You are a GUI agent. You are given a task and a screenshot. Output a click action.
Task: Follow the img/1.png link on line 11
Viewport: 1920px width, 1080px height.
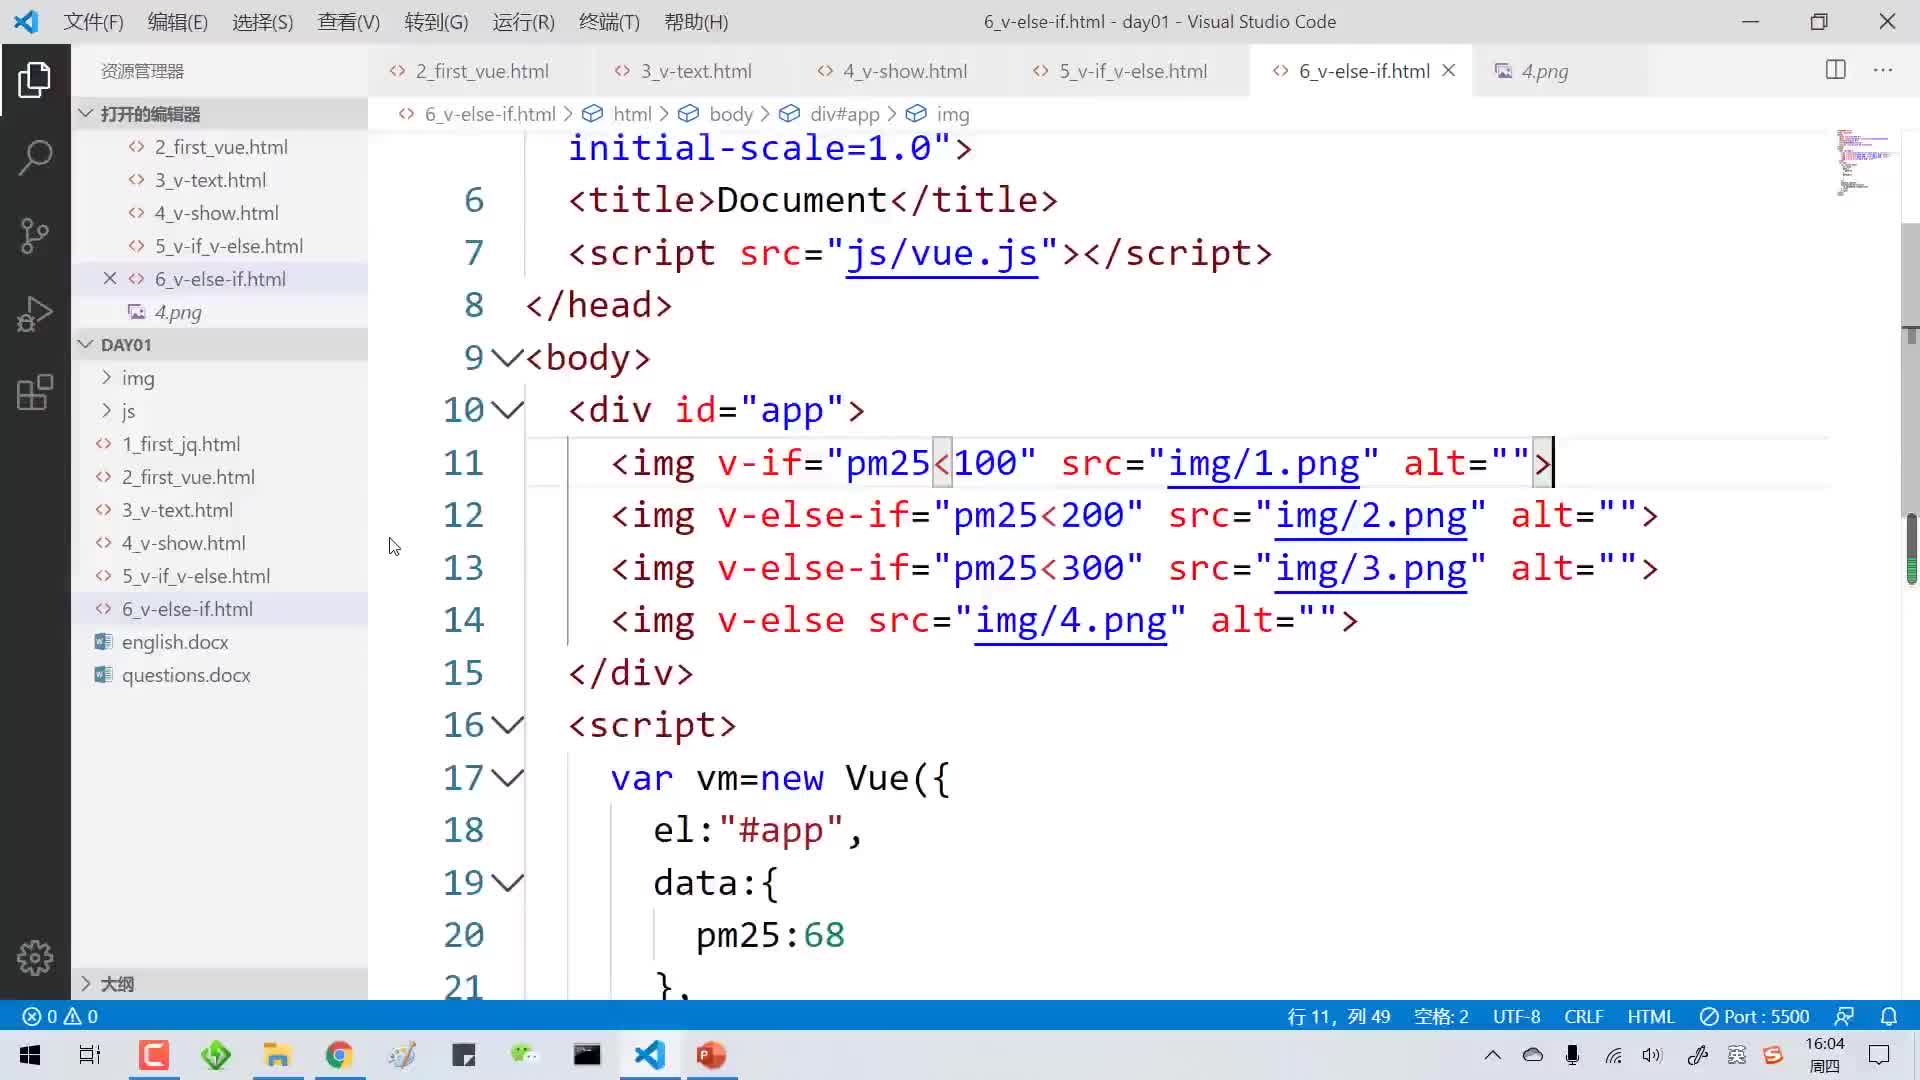1263,464
